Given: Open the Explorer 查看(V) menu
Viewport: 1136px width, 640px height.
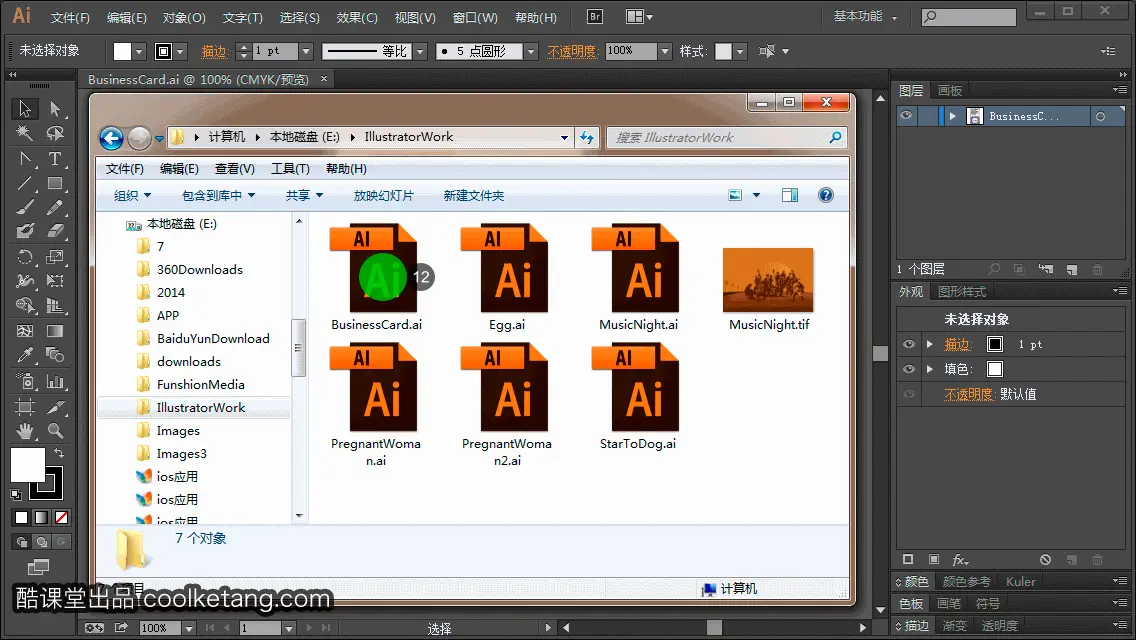Looking at the screenshot, I should 235,168.
